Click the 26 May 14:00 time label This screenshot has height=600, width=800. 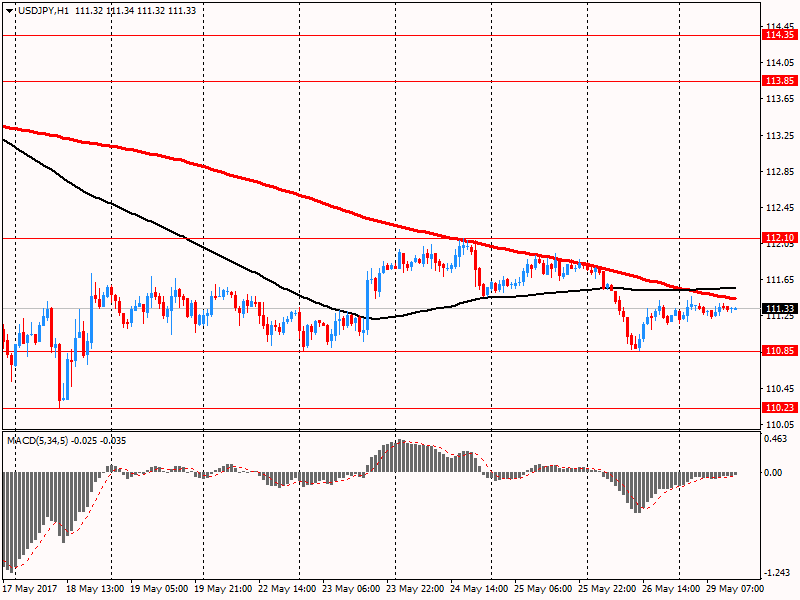click(671, 588)
